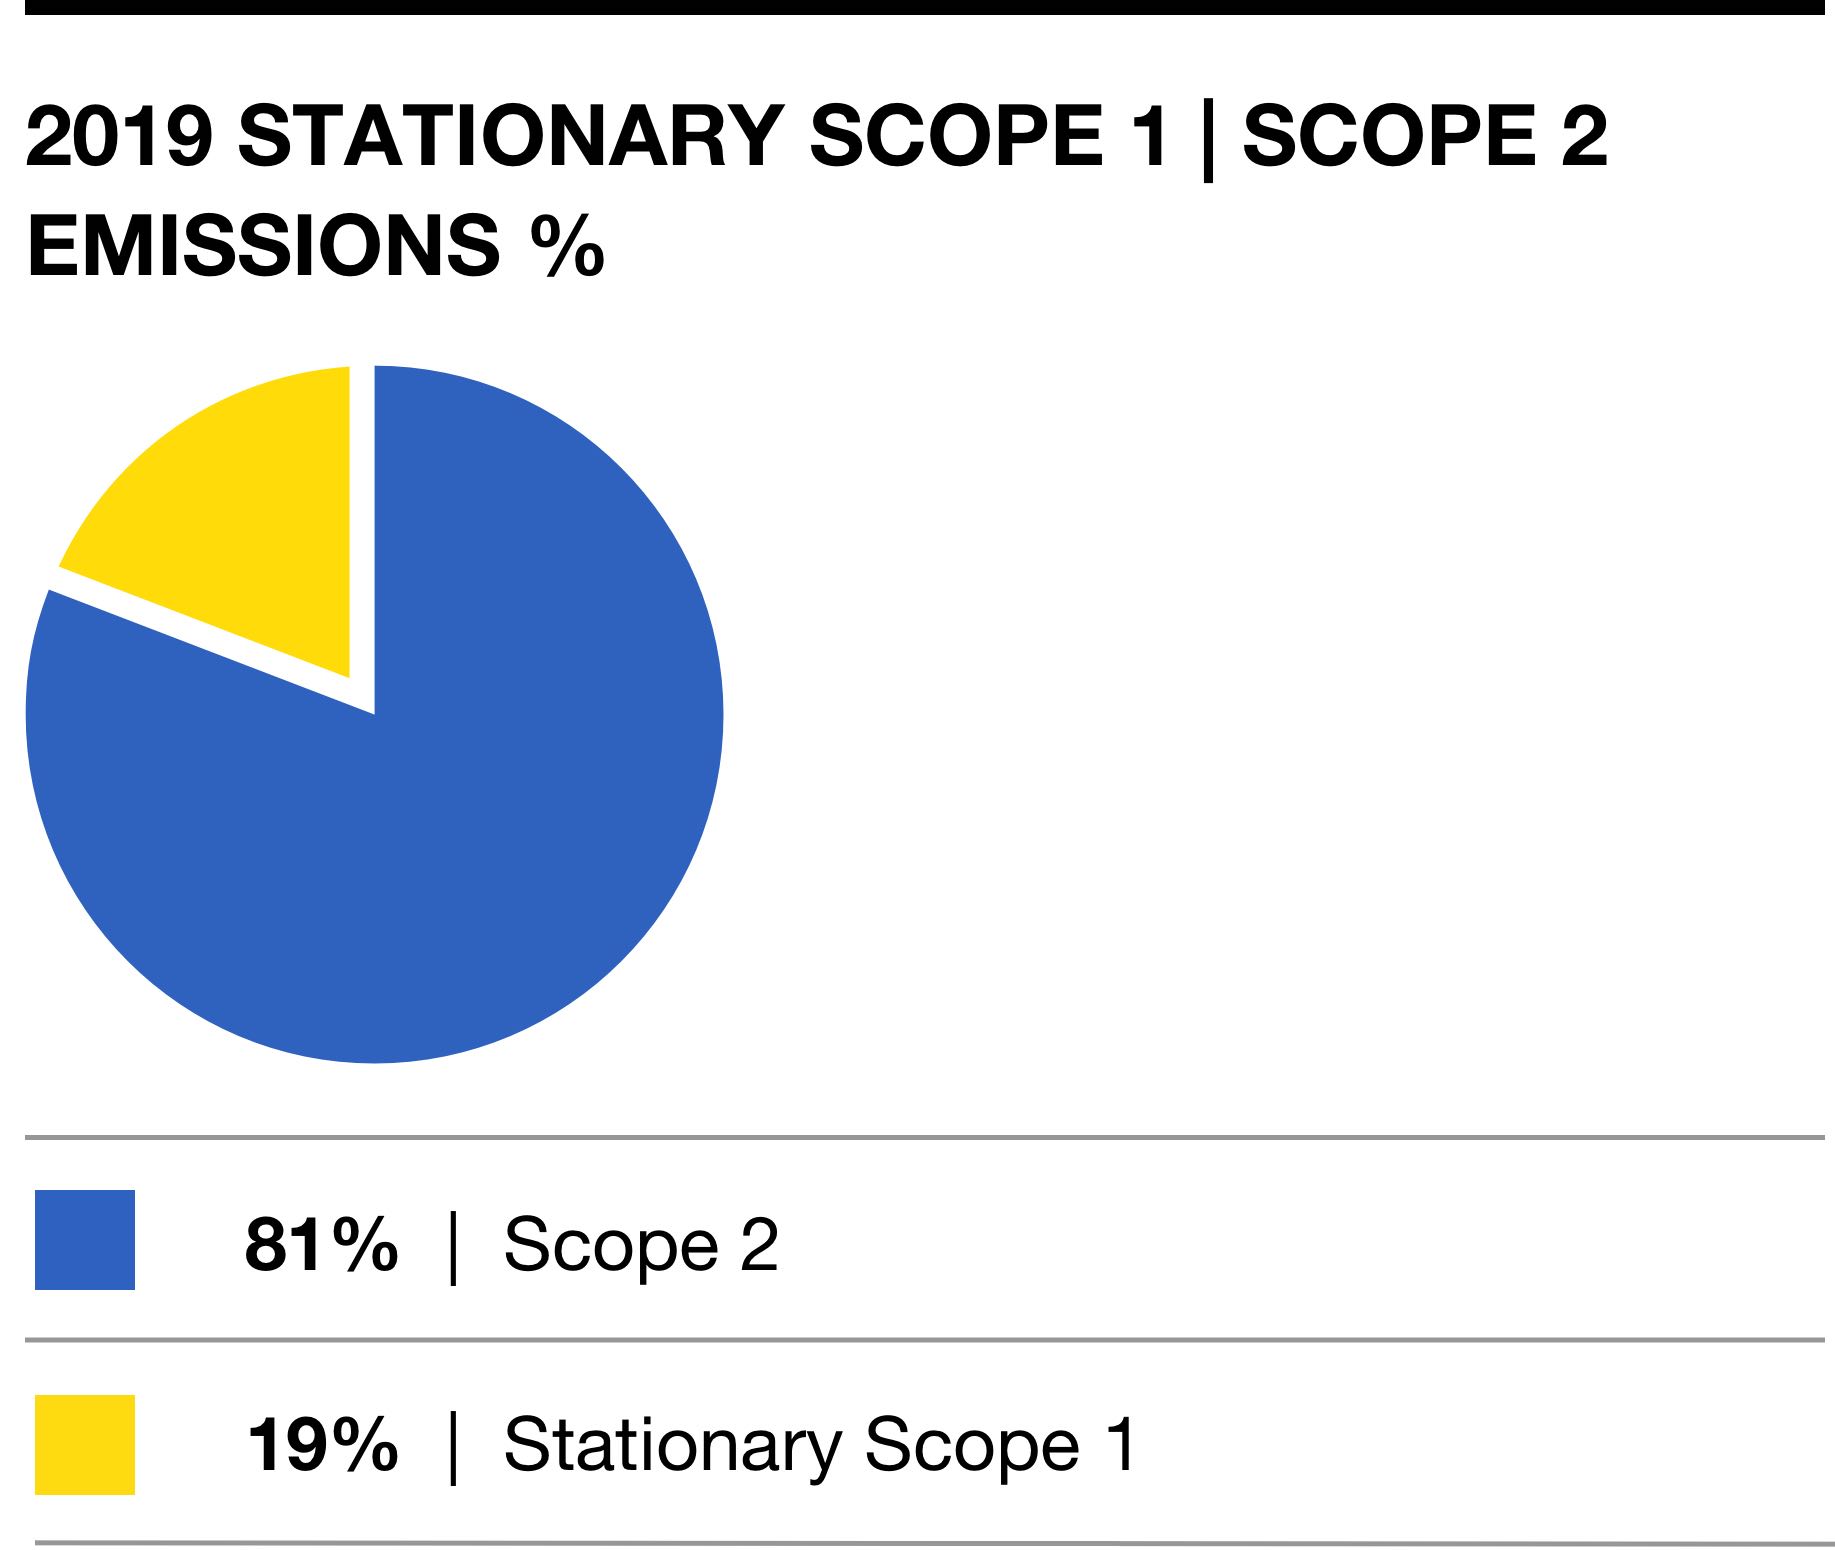Select the blue legend color swatch
This screenshot has height=1550, width=1835.
[85, 1240]
